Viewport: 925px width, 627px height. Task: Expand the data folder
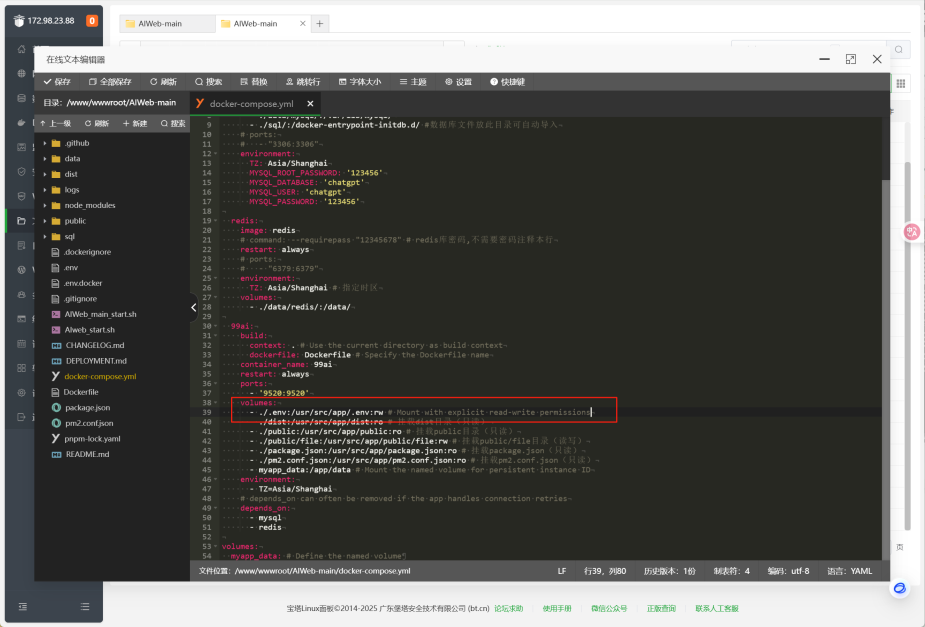pos(45,159)
